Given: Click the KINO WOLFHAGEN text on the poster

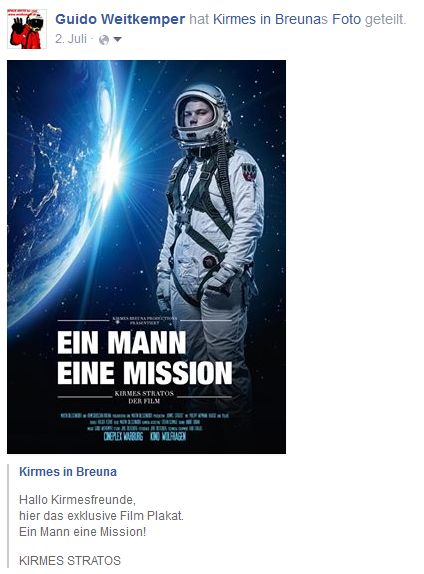Looking at the screenshot, I should 168,436.
